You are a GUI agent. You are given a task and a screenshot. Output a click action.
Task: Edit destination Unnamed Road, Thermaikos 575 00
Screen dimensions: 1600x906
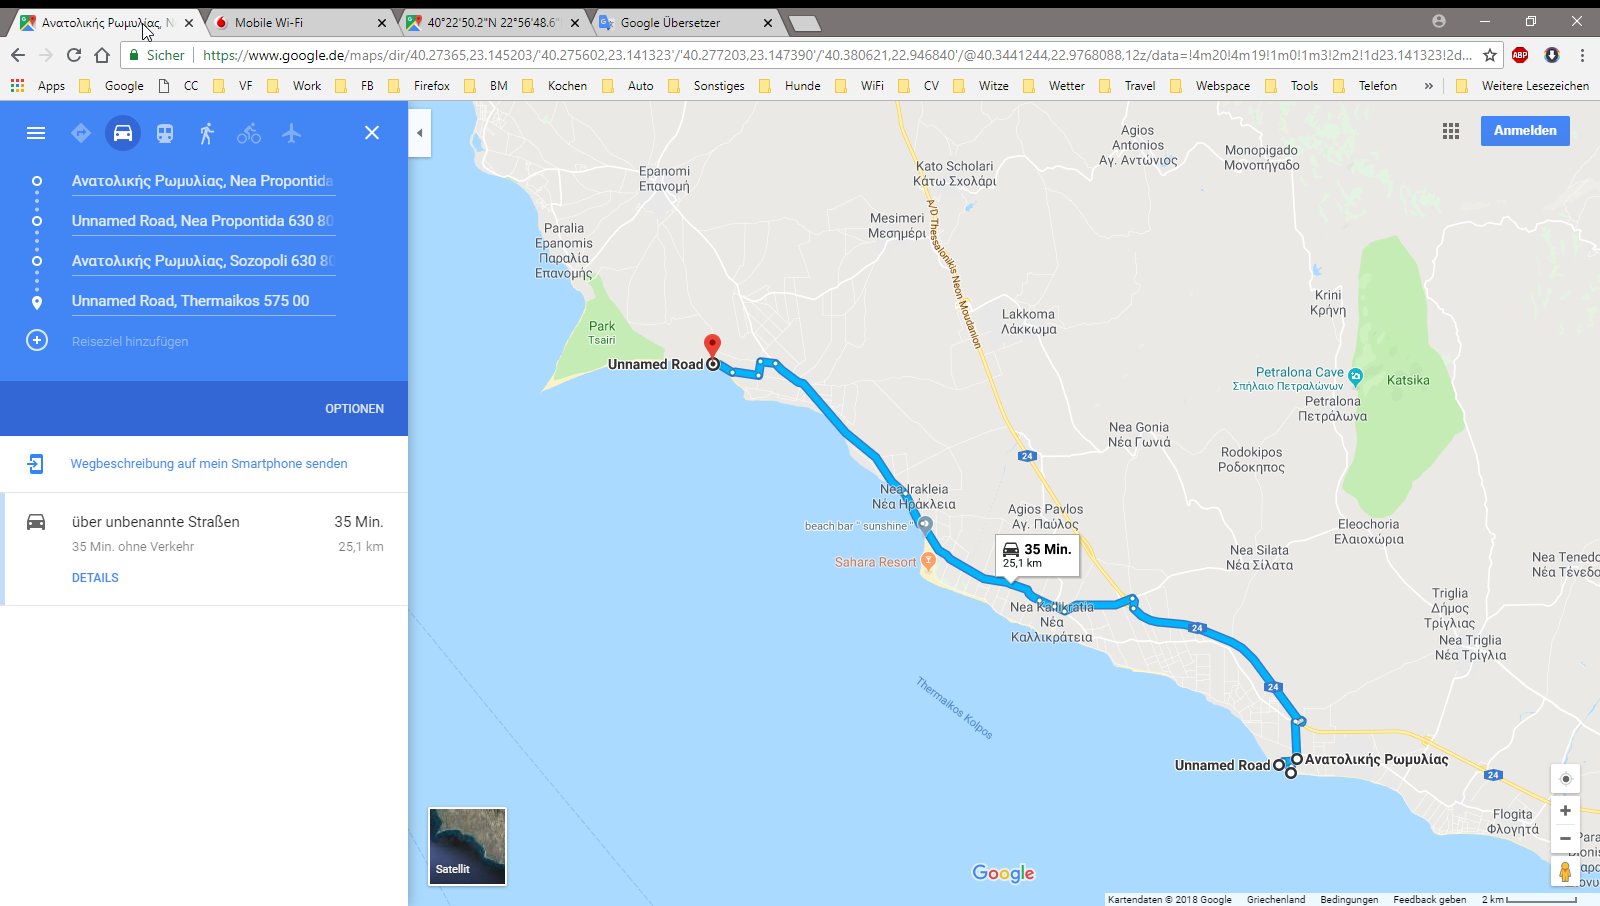(203, 301)
